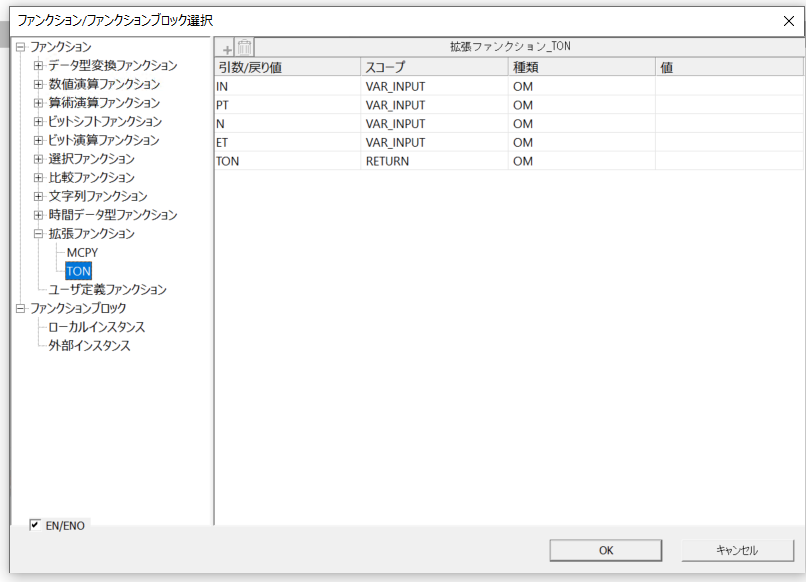Collapse the 拡張ファンクション tree node
This screenshot has width=806, height=582.
pyautogui.click(x=39, y=234)
